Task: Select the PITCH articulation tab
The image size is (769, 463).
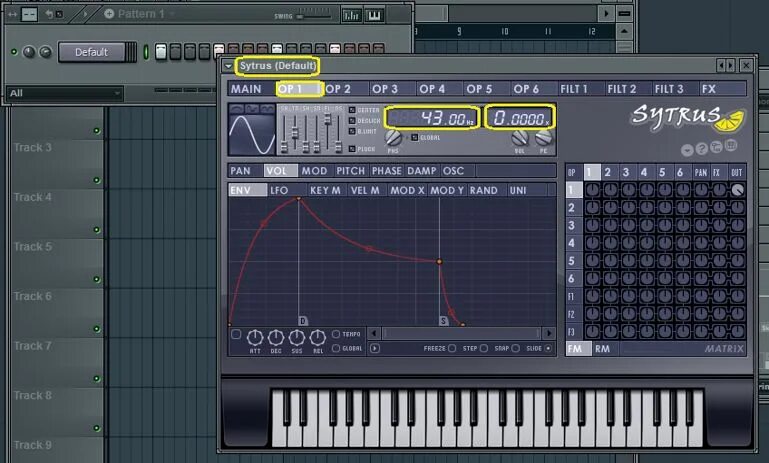Action: click(351, 171)
